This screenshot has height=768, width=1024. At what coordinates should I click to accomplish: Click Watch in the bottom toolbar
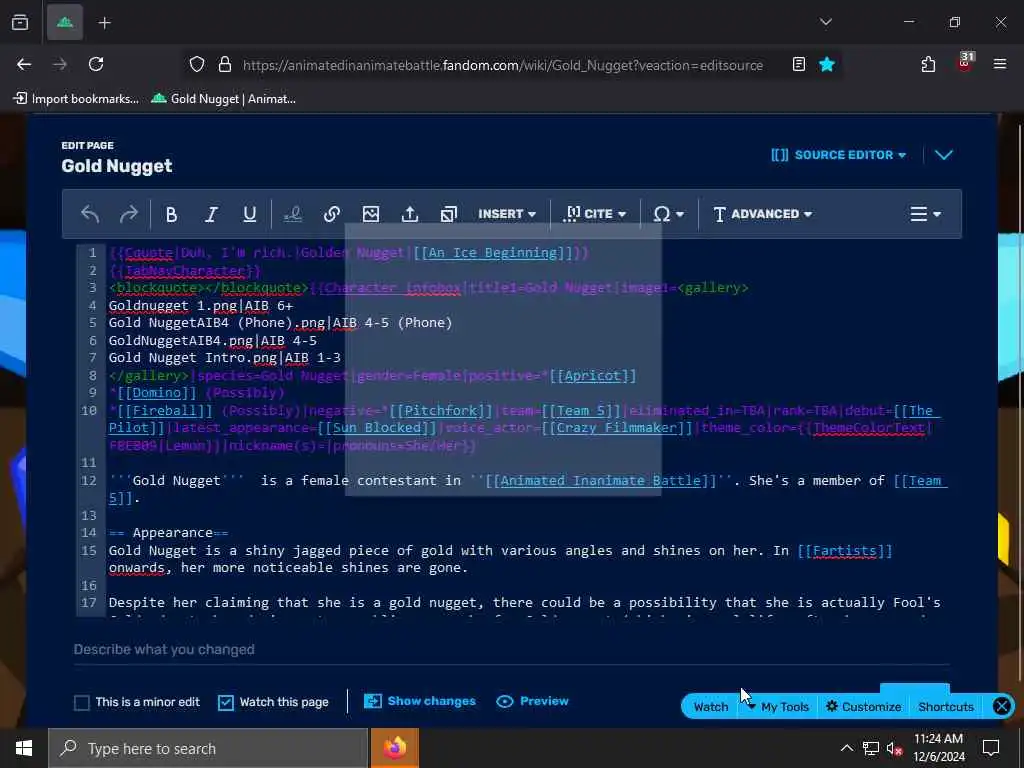point(711,707)
